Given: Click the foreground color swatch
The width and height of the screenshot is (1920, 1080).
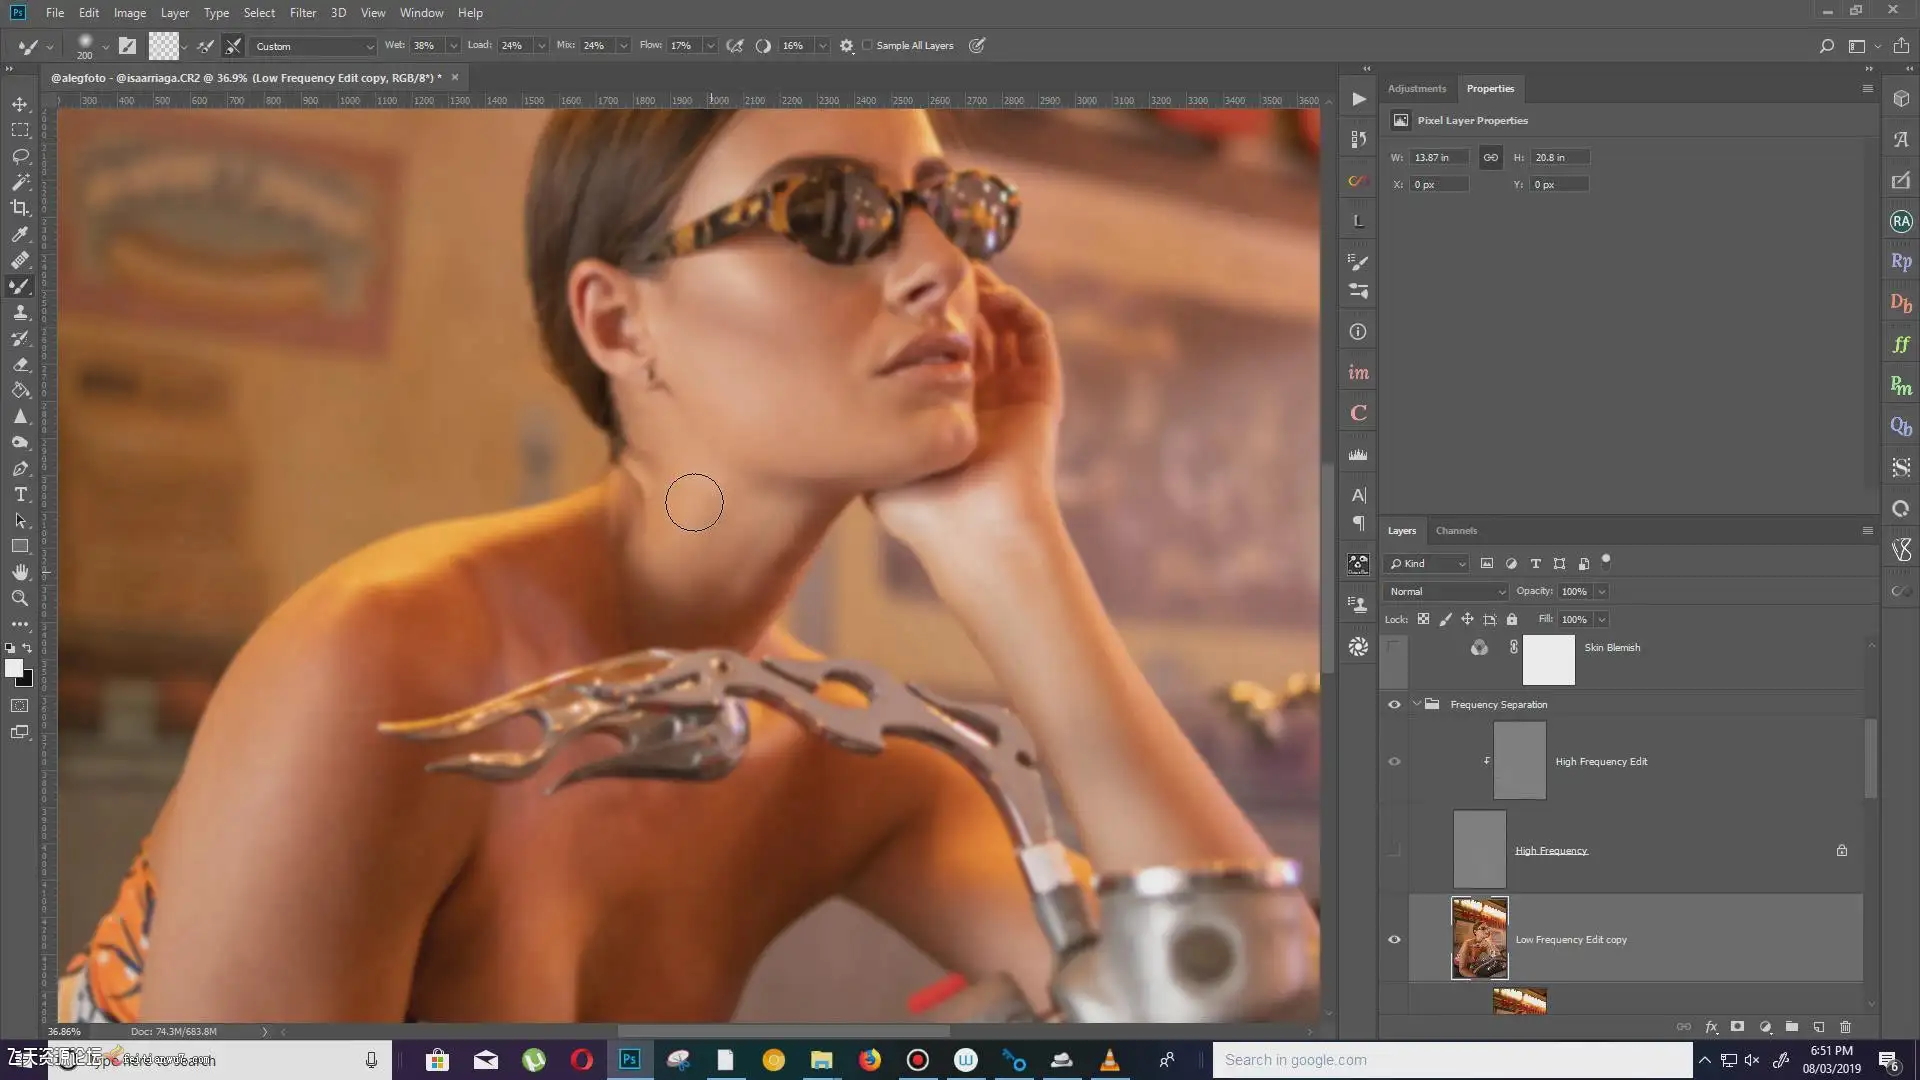Looking at the screenshot, I should (x=13, y=668).
